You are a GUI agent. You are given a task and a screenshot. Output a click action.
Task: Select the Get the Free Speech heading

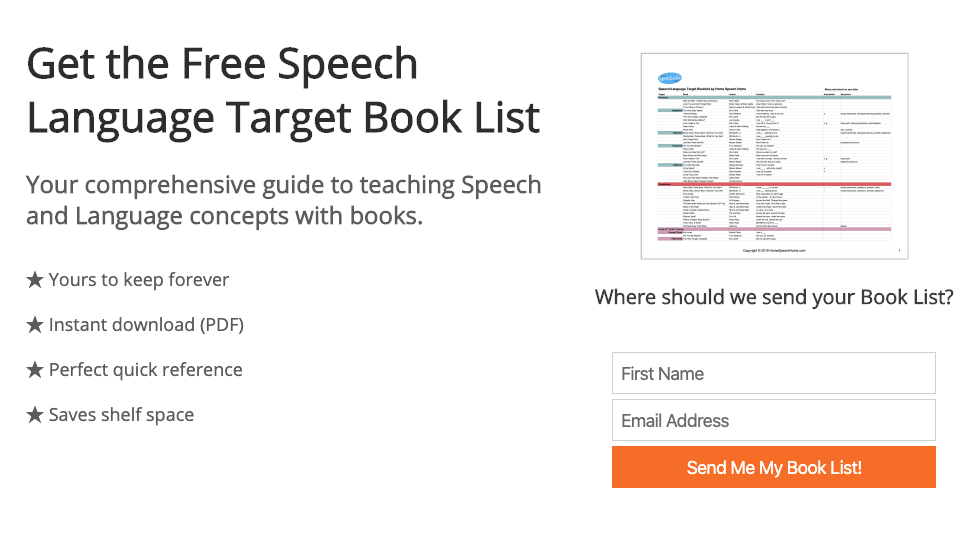click(x=222, y=64)
